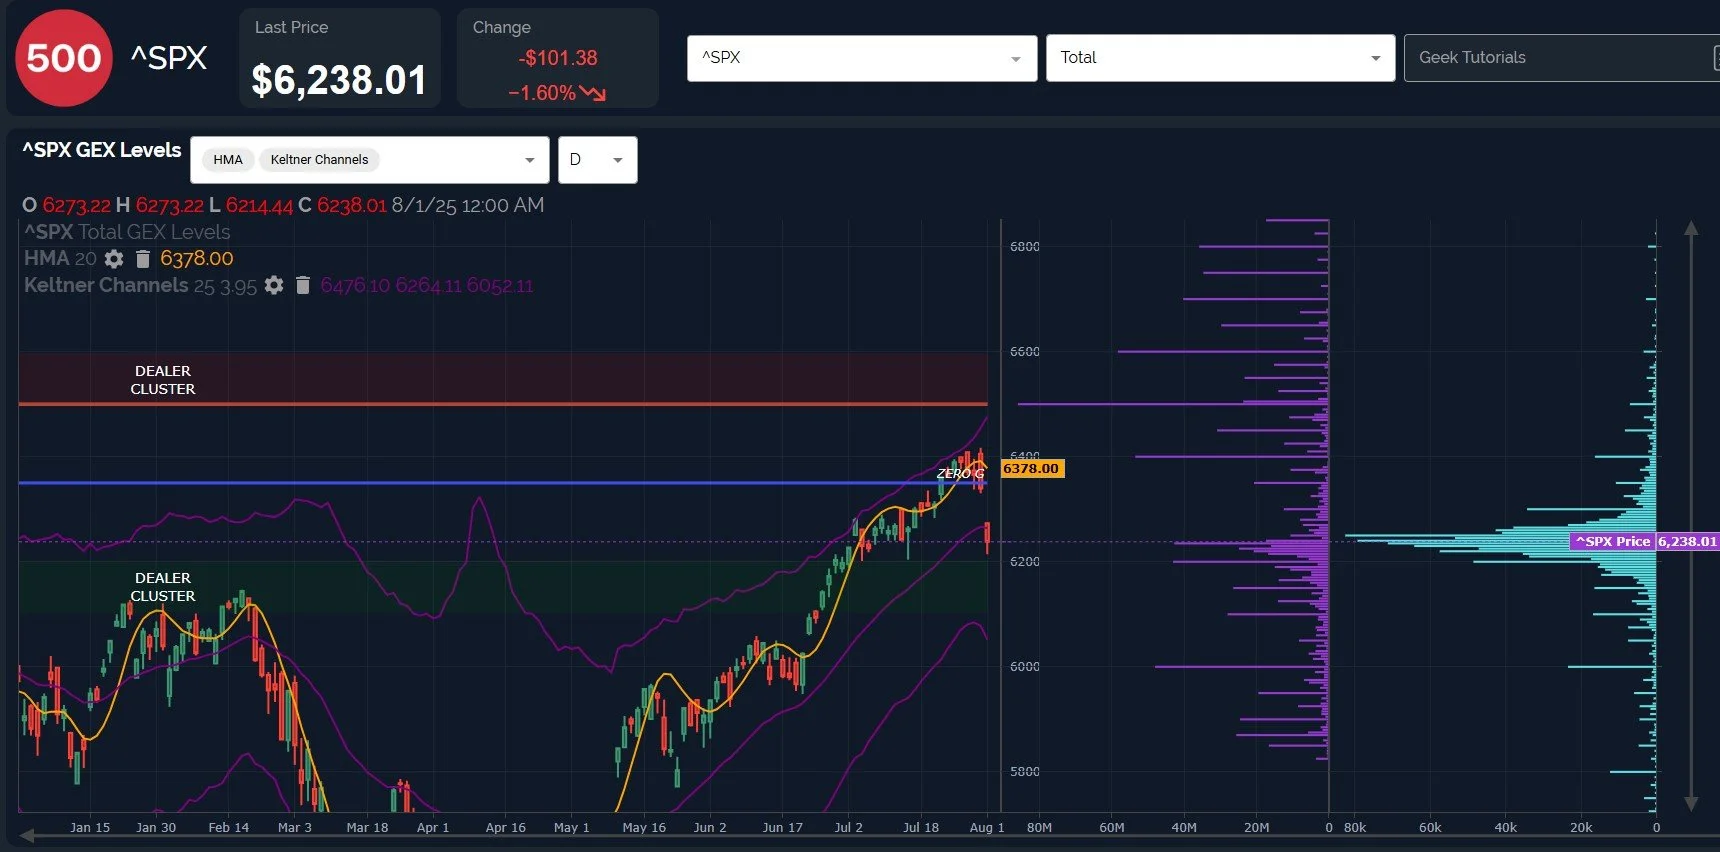Click the 6378.00 HMA price label

1032,468
